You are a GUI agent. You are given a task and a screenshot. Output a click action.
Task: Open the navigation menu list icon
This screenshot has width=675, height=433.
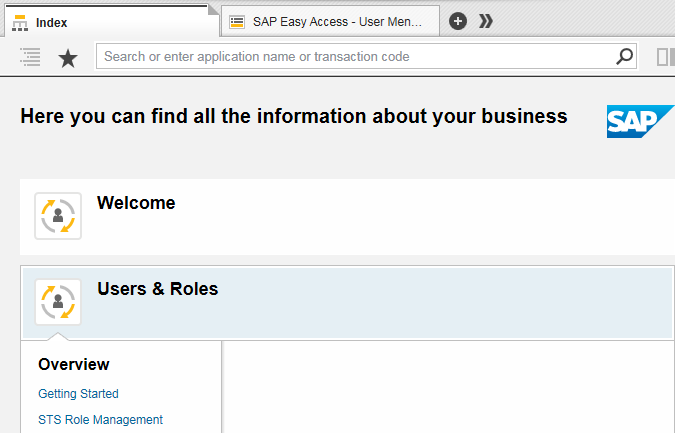click(x=30, y=57)
